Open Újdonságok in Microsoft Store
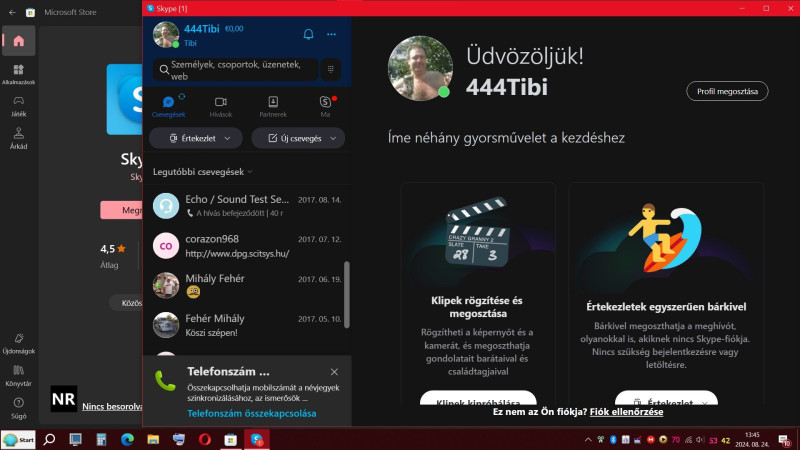 (19, 344)
